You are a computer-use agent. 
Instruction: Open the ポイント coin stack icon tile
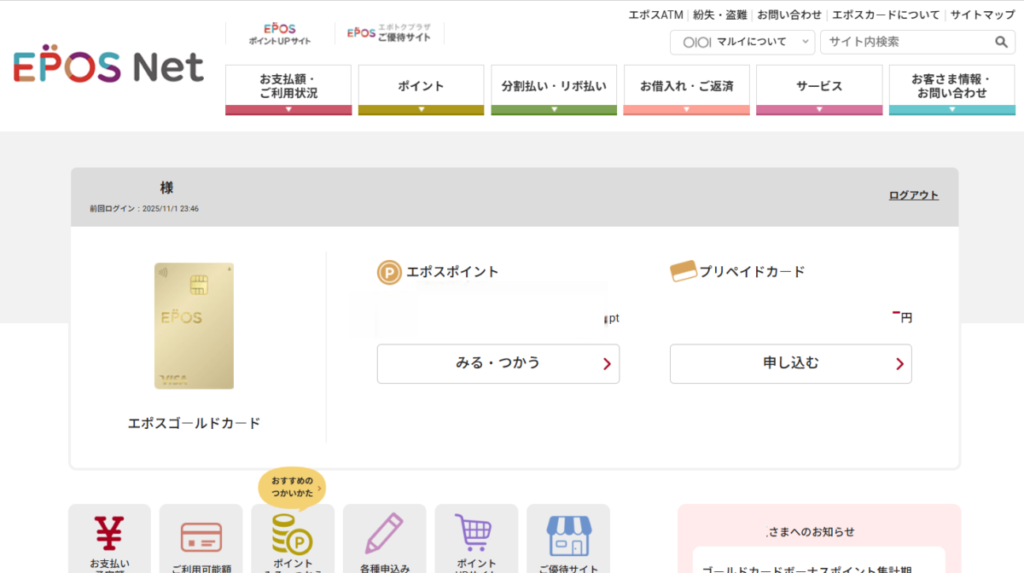pyautogui.click(x=293, y=540)
